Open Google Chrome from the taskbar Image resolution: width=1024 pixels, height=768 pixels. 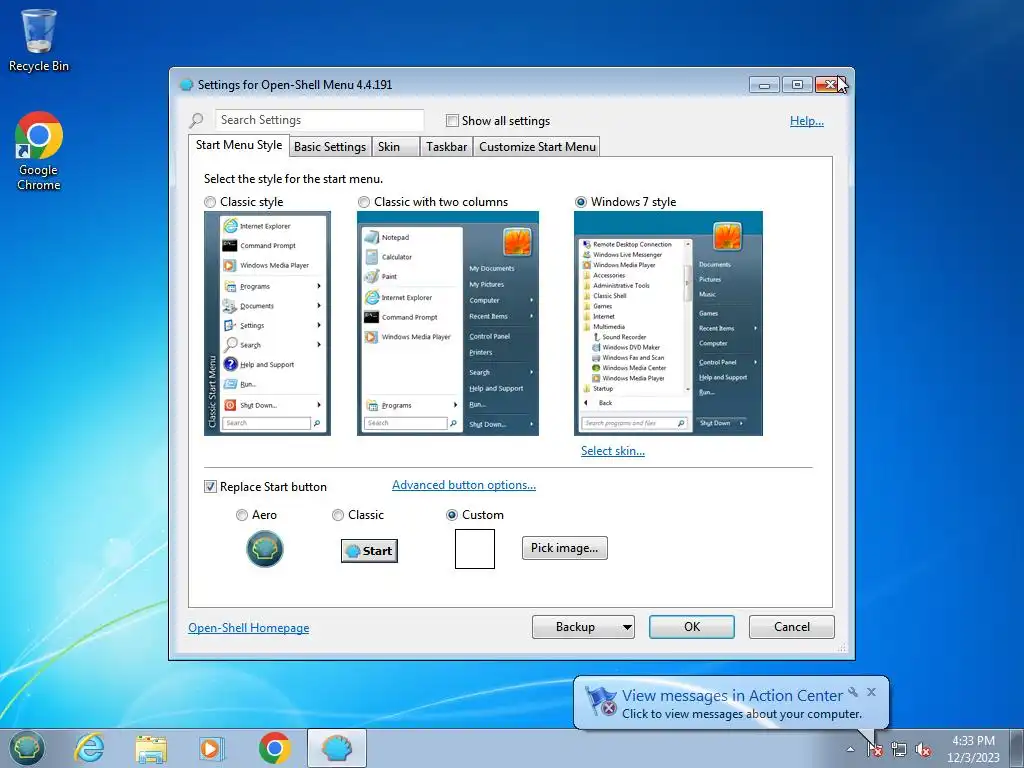[x=274, y=748]
